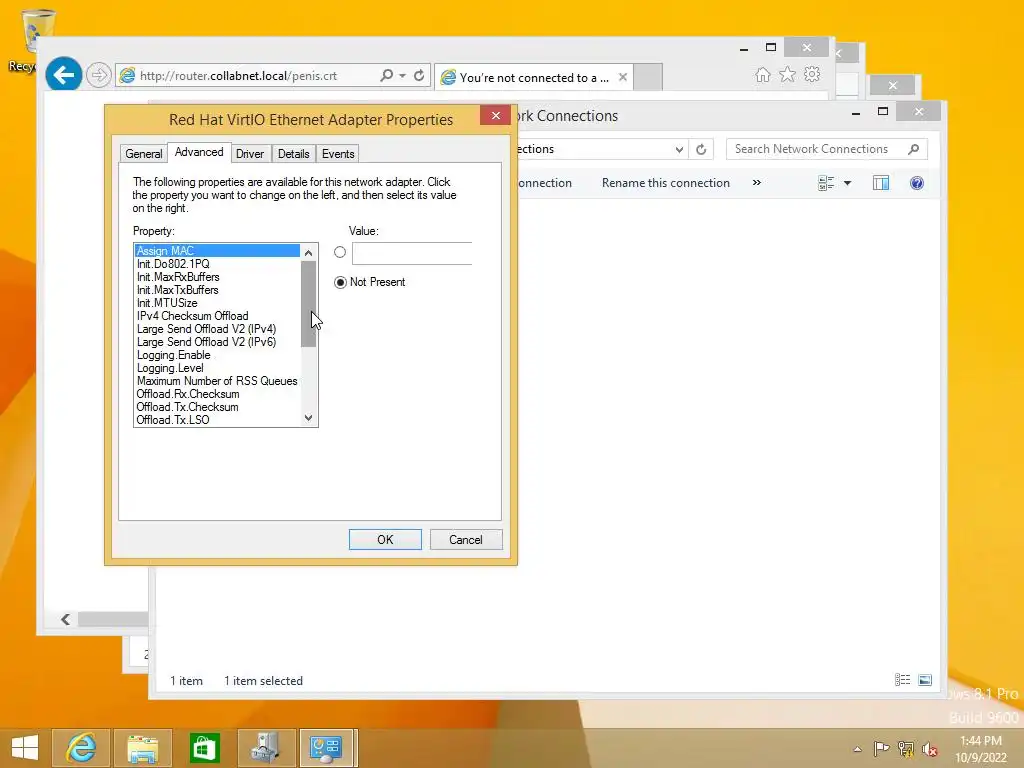This screenshot has width=1024, height=768.
Task: Switch to the Driver tab
Action: click(250, 153)
